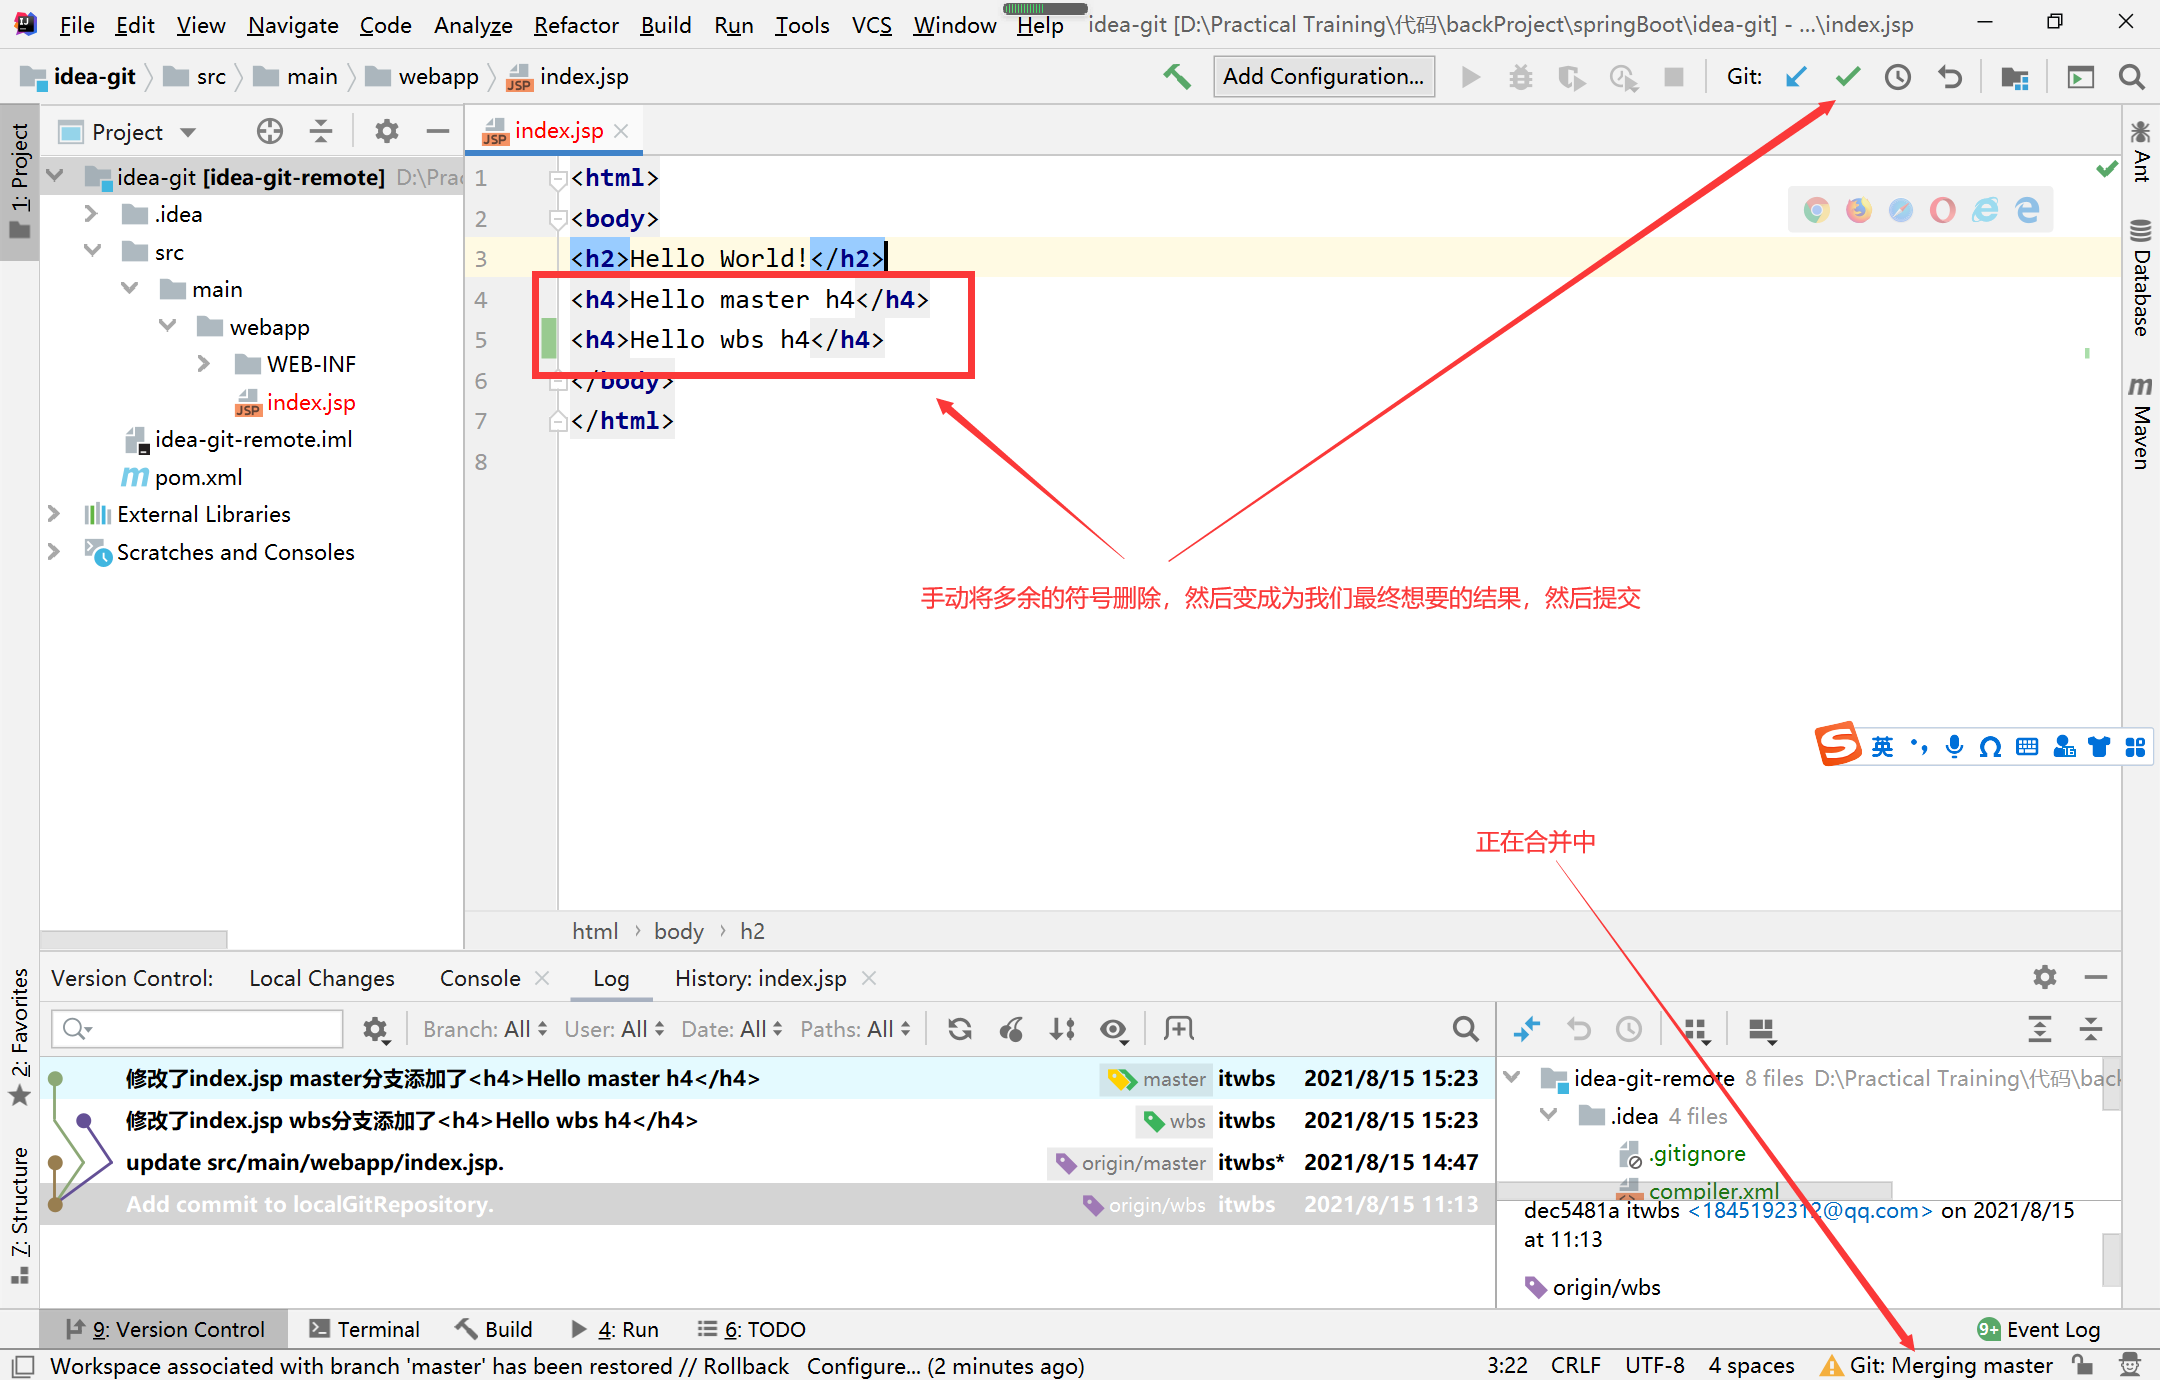Click Git Rollback undo arrow in toolbar
This screenshot has height=1380, width=2160.
(x=1949, y=77)
